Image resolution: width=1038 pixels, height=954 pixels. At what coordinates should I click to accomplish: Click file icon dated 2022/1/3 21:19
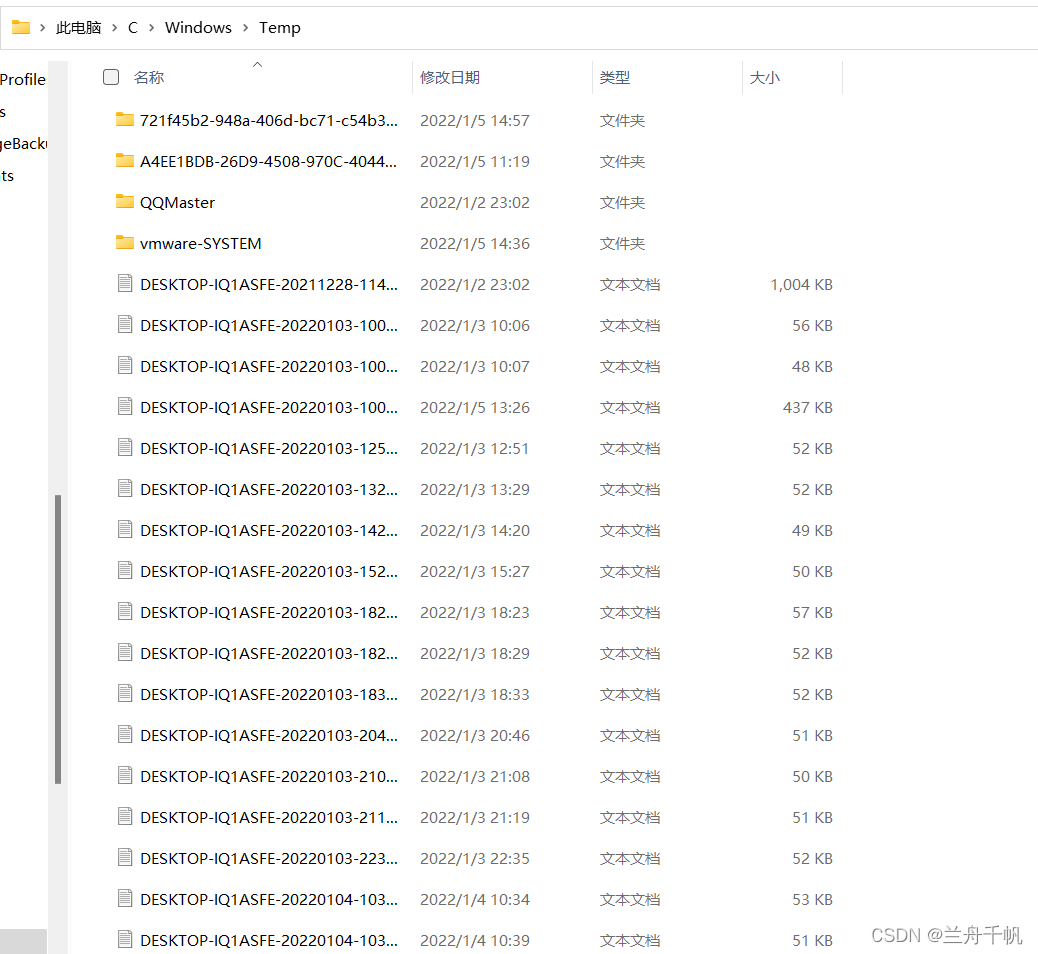pyautogui.click(x=125, y=817)
